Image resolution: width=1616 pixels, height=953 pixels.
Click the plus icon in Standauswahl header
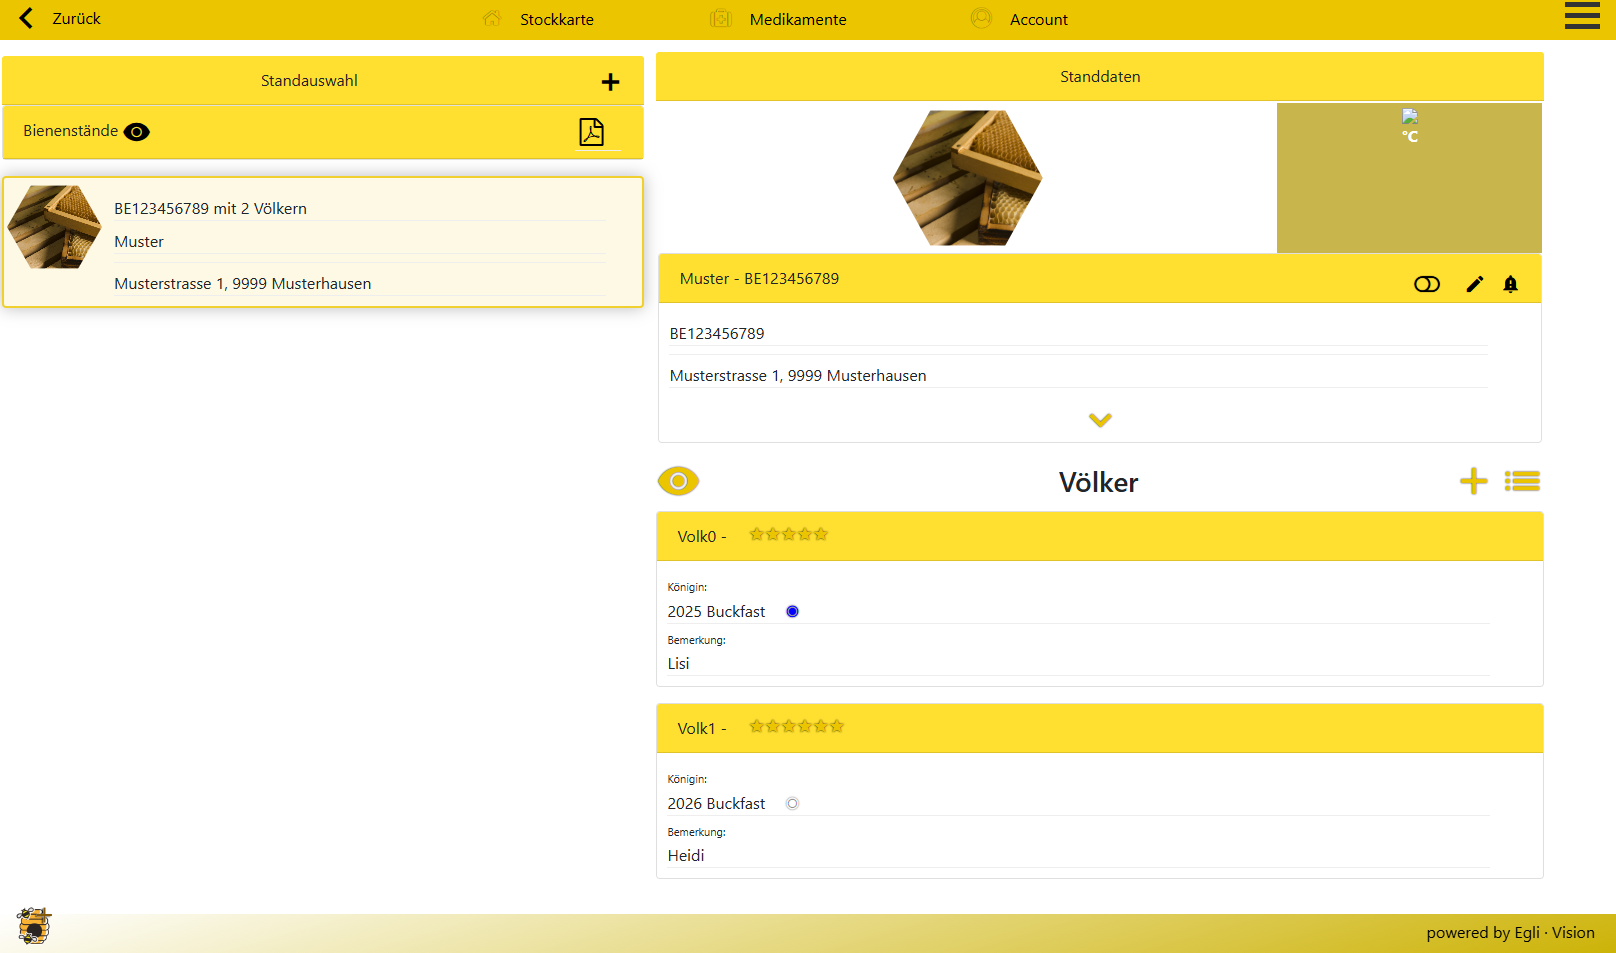click(x=610, y=82)
